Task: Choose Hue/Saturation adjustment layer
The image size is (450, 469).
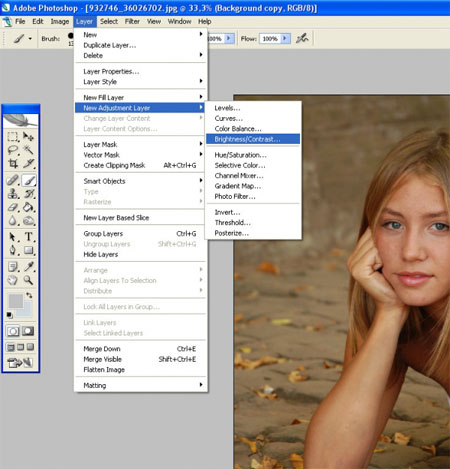Action: pos(253,155)
